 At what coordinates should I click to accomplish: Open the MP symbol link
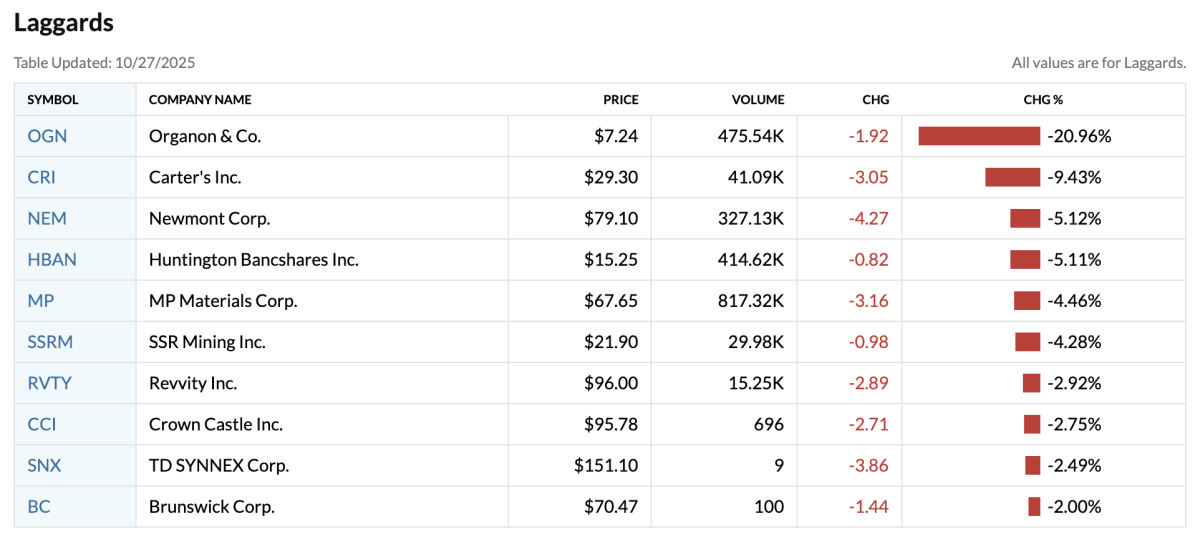tap(41, 300)
